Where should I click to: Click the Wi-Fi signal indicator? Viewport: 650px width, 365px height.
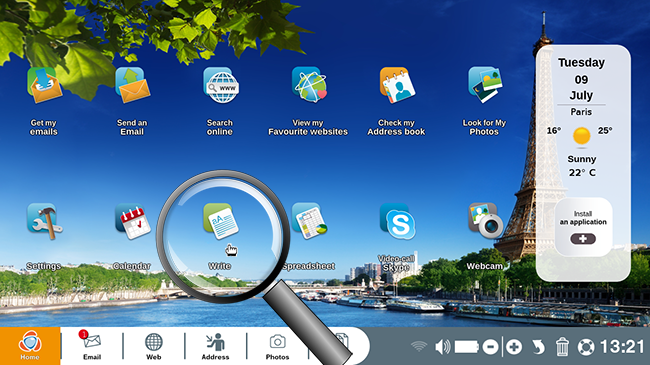[x=419, y=347]
